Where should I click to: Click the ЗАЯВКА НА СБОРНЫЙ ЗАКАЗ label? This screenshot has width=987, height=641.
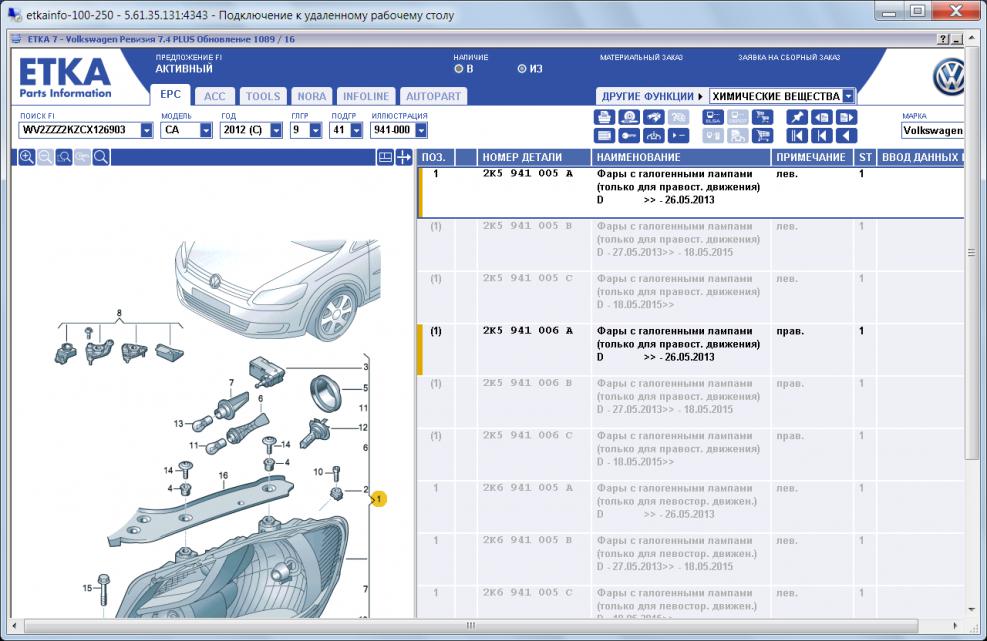[x=789, y=57]
